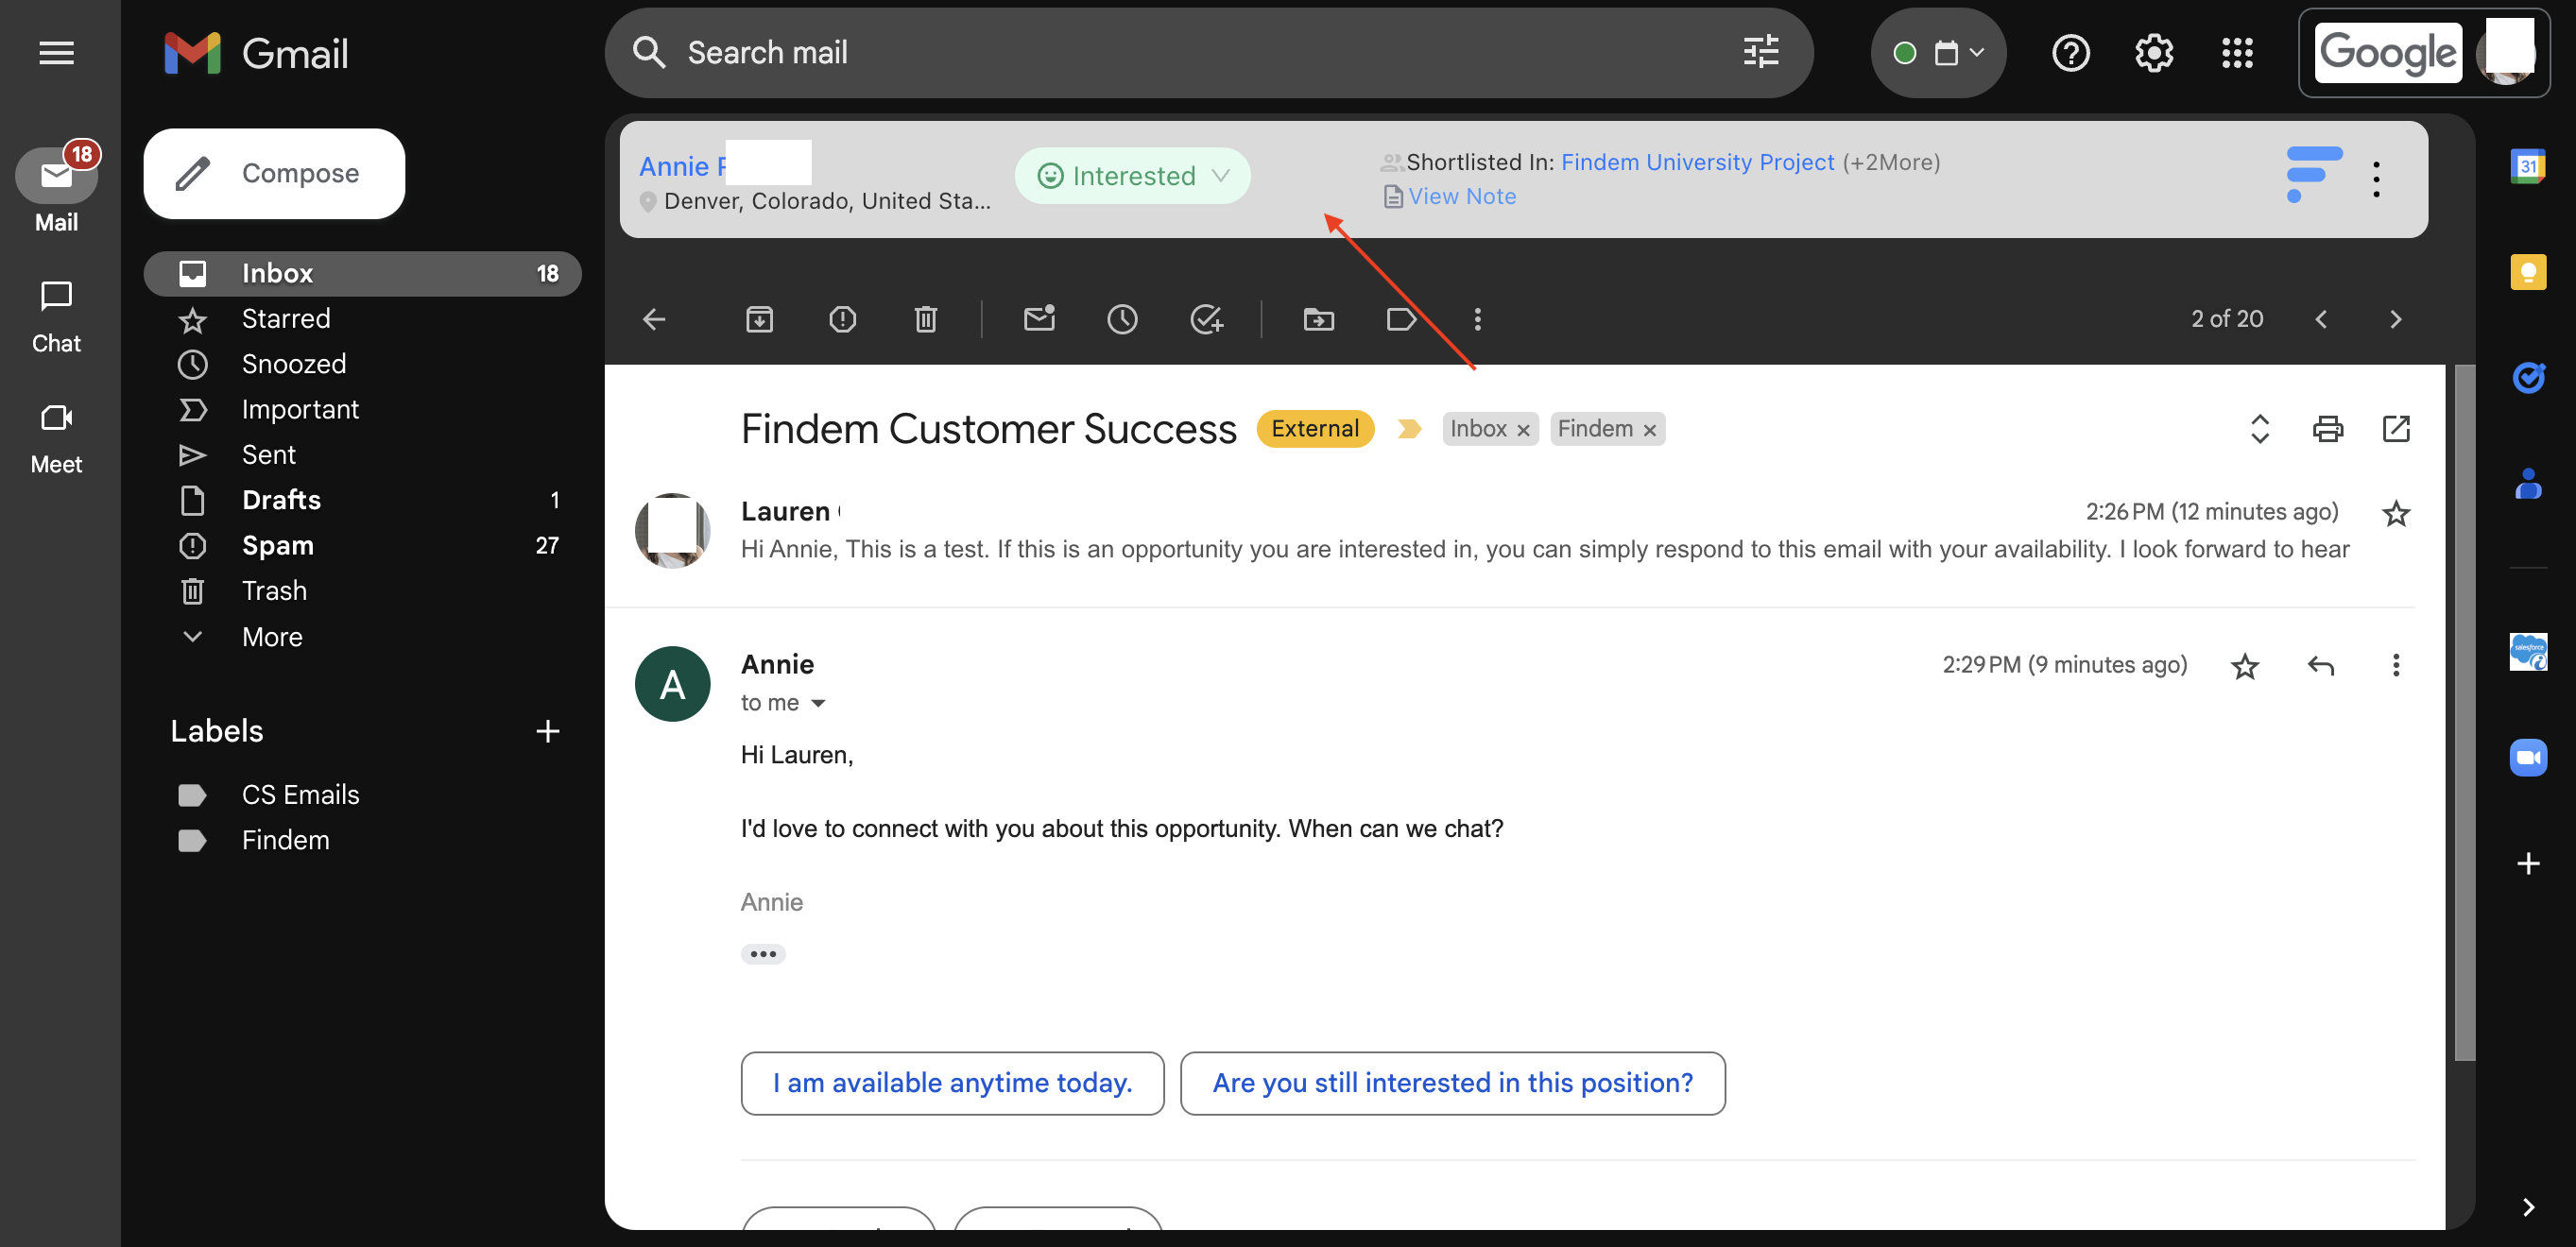Click the back to inbox arrow
2576x1247 pixels.
[x=654, y=319]
